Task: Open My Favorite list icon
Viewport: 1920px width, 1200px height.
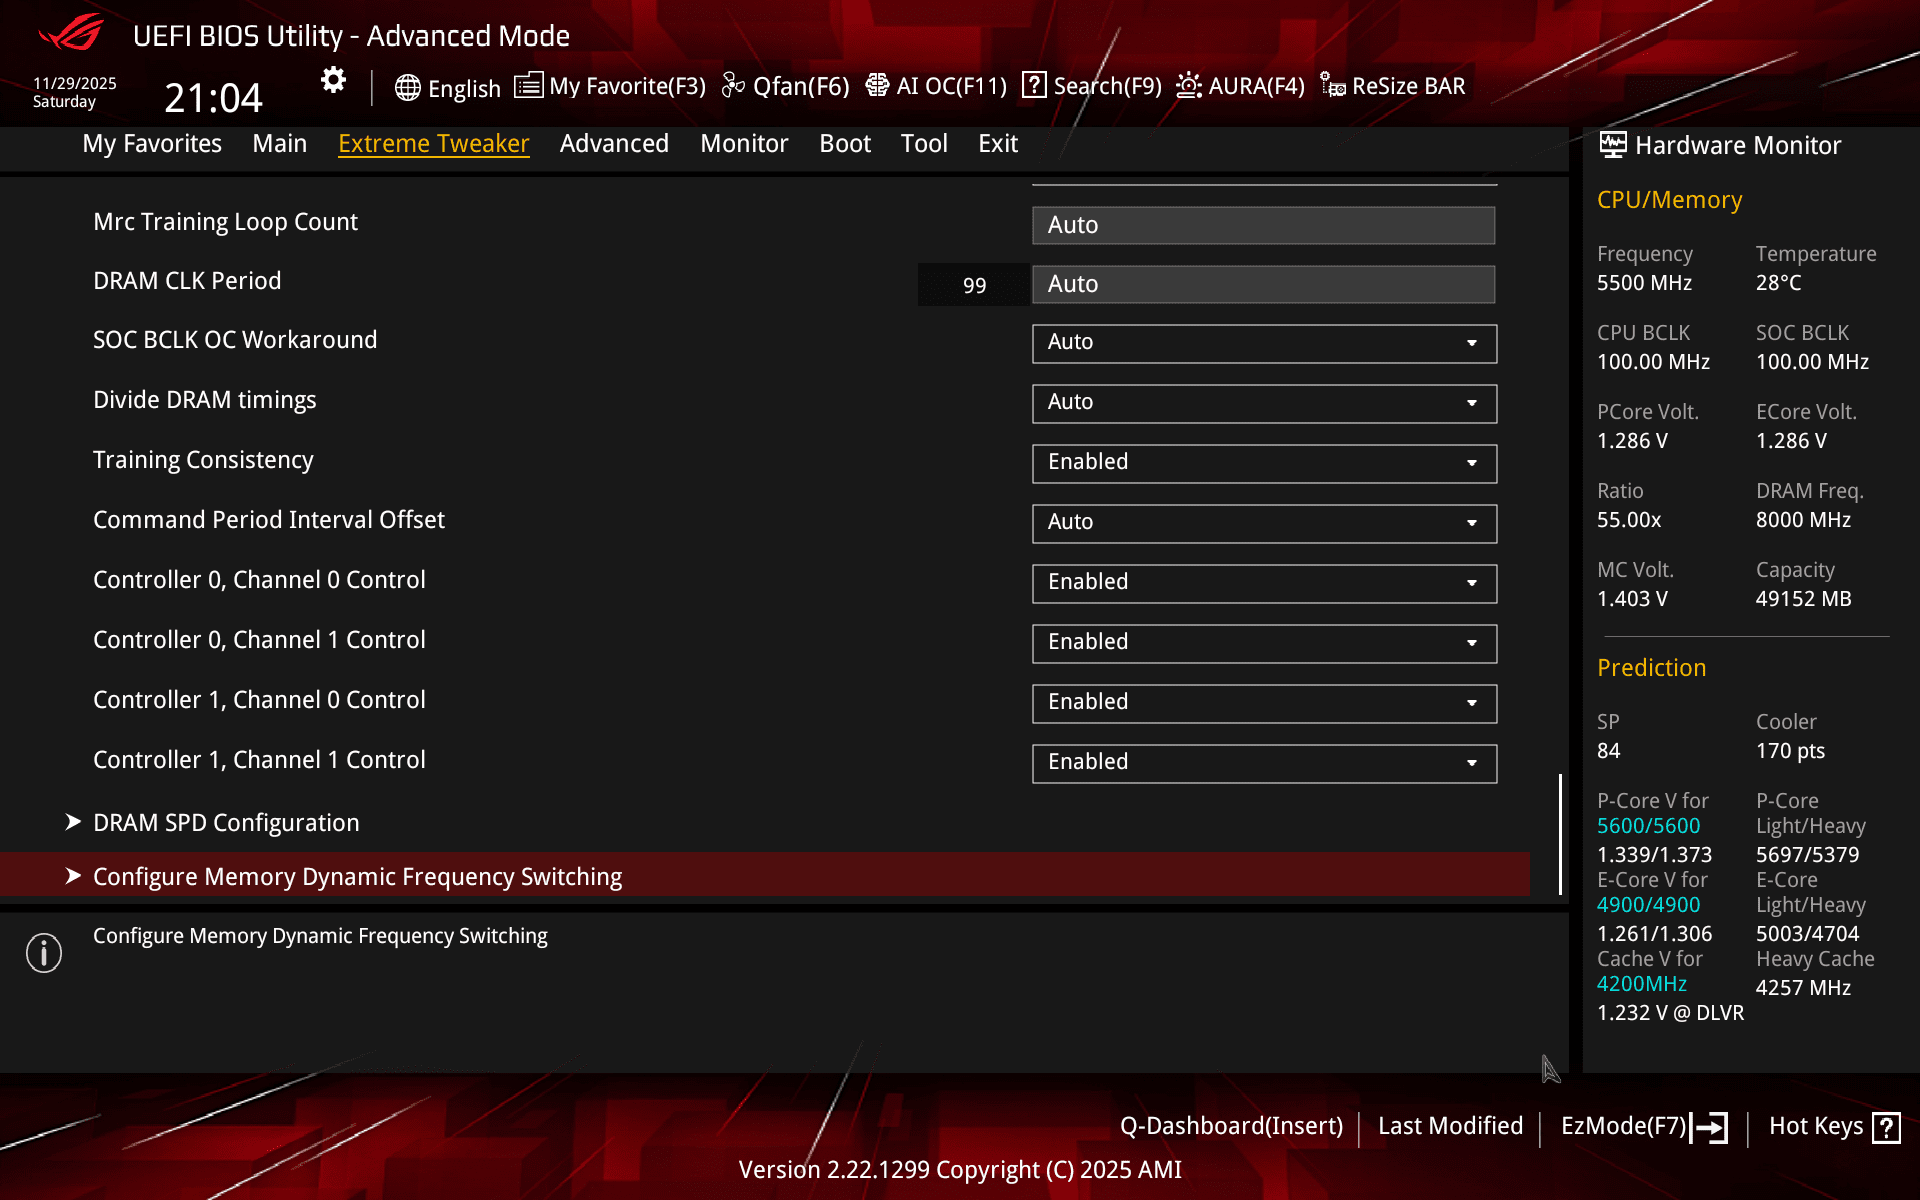Action: pos(528,86)
